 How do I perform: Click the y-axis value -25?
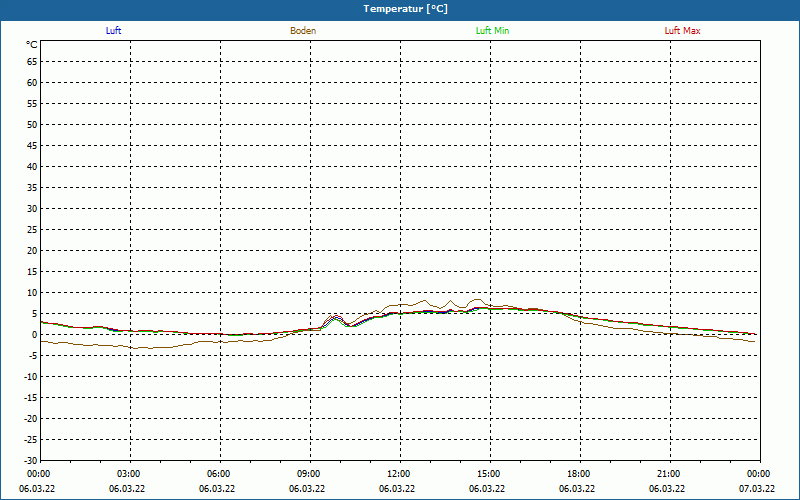(x=30, y=440)
